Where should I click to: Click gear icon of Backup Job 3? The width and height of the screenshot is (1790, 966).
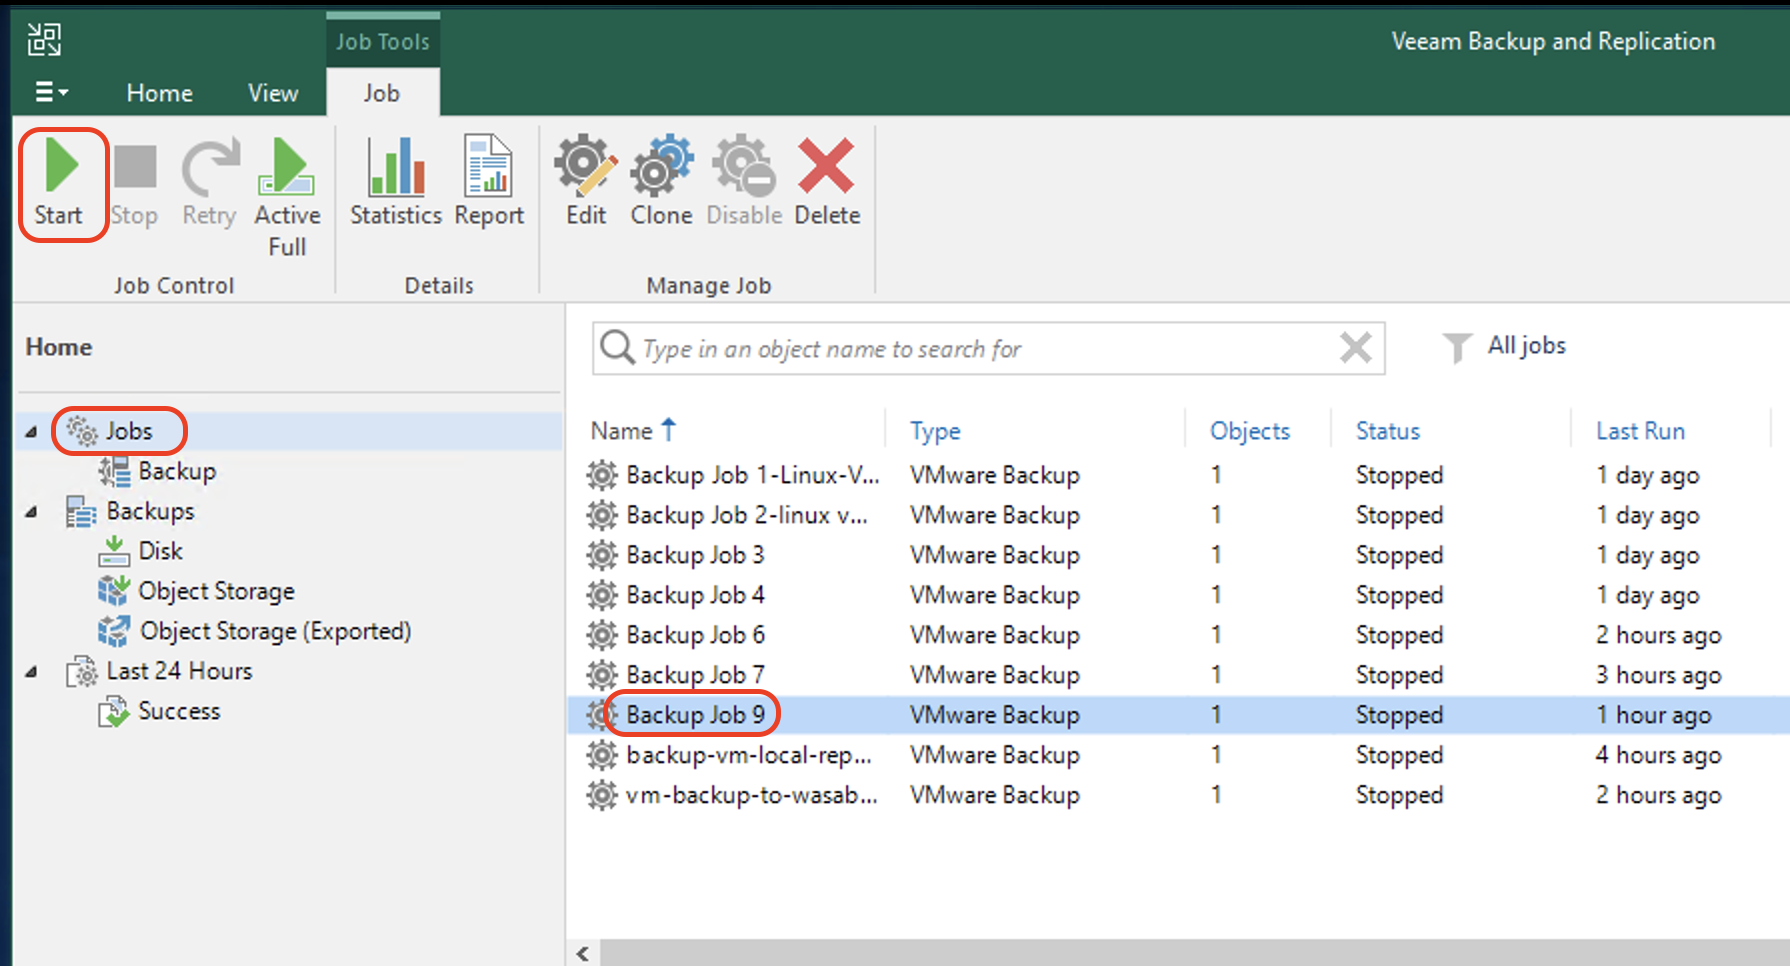tap(602, 555)
